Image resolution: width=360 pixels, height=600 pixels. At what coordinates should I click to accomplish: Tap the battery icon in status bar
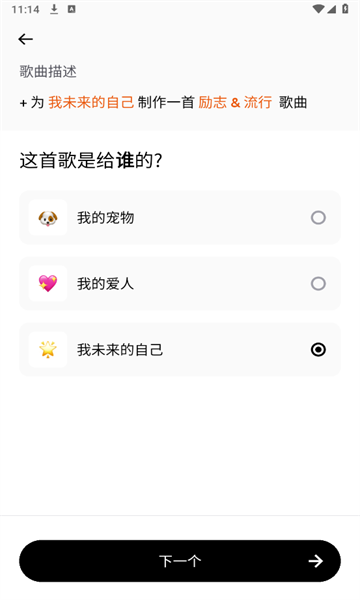tap(345, 9)
